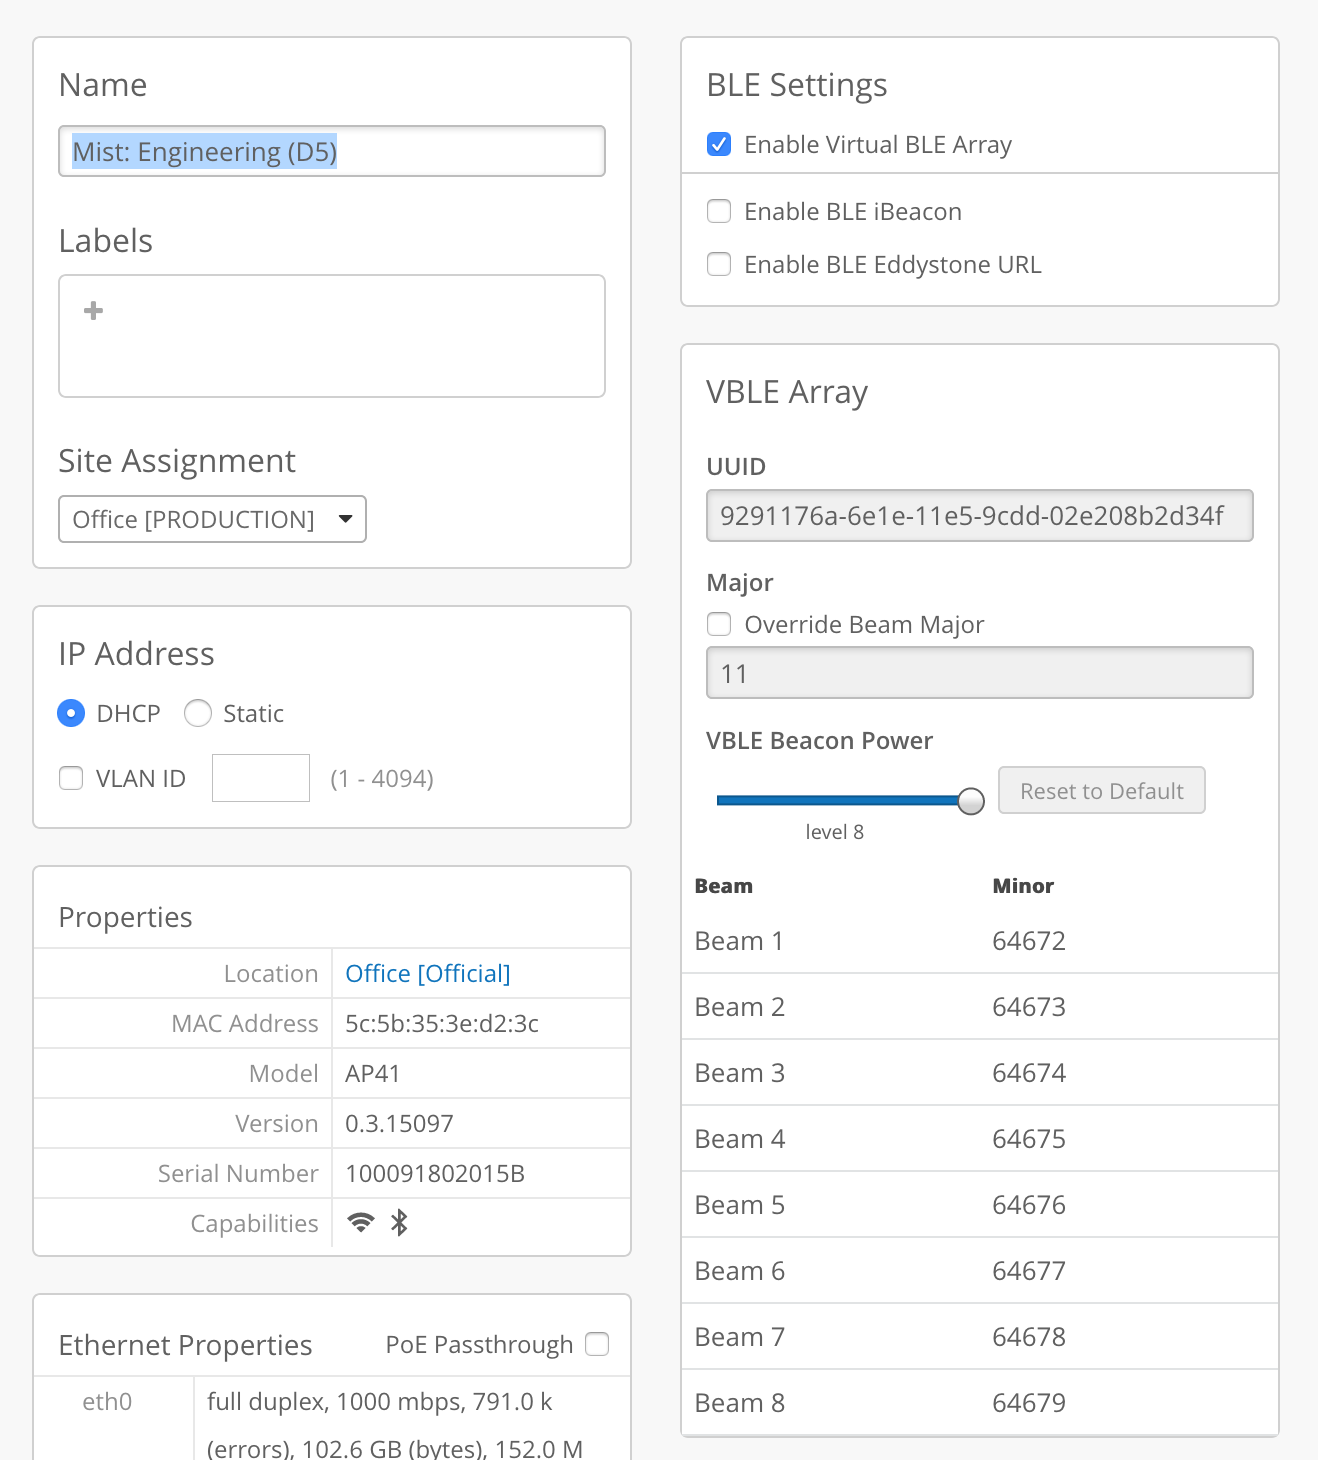Click the WiFi capability icon
Screen dimensions: 1318x1460
(361, 1222)
